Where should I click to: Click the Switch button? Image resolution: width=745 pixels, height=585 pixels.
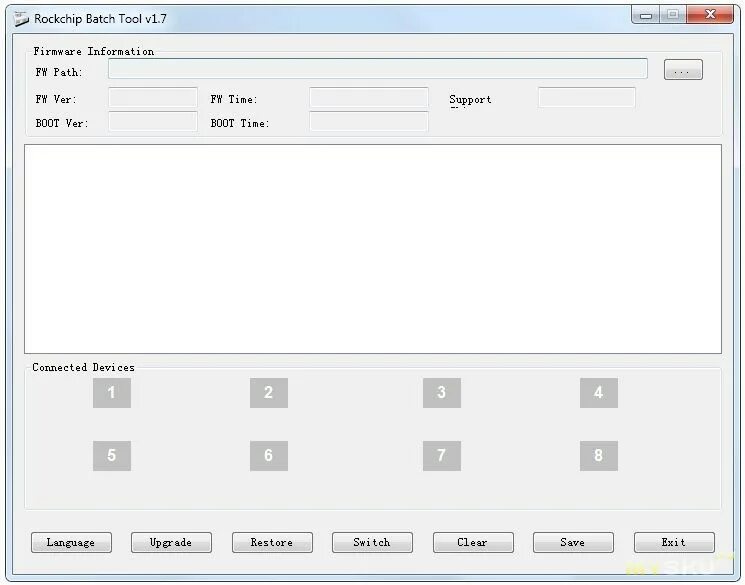pyautogui.click(x=372, y=542)
